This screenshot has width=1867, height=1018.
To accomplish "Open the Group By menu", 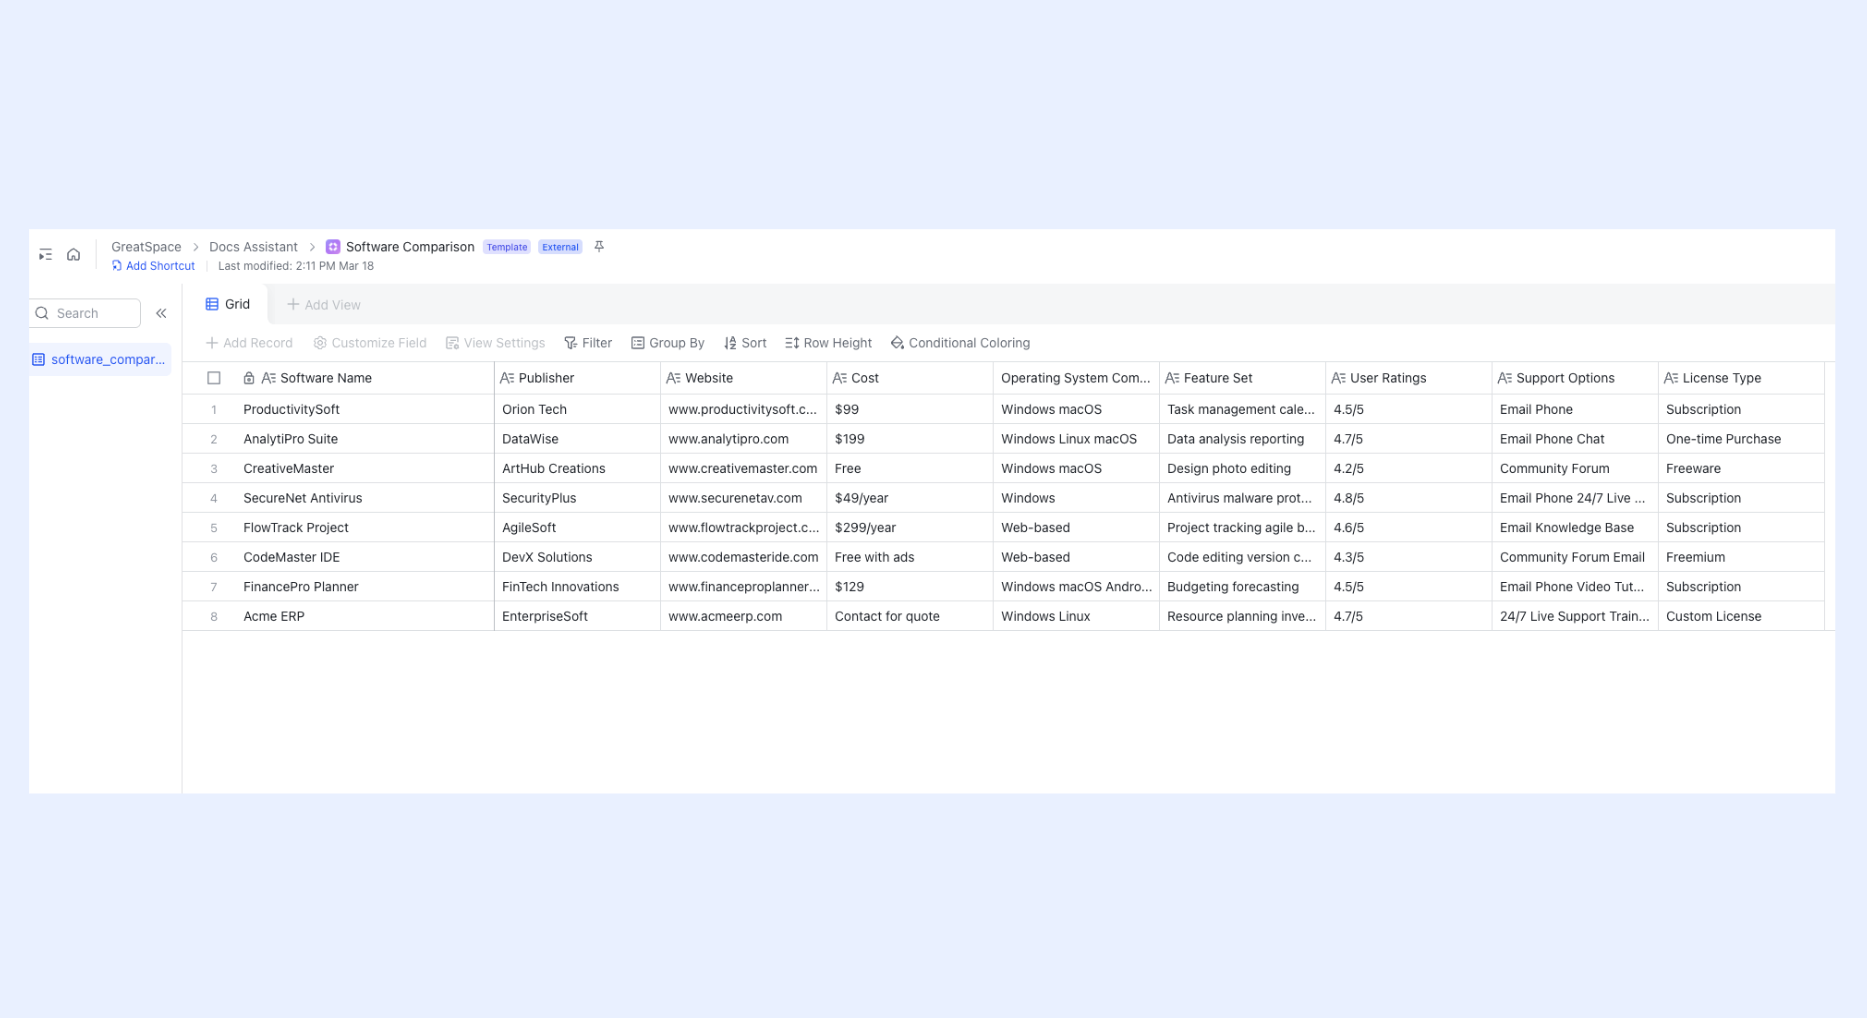I will click(x=668, y=343).
